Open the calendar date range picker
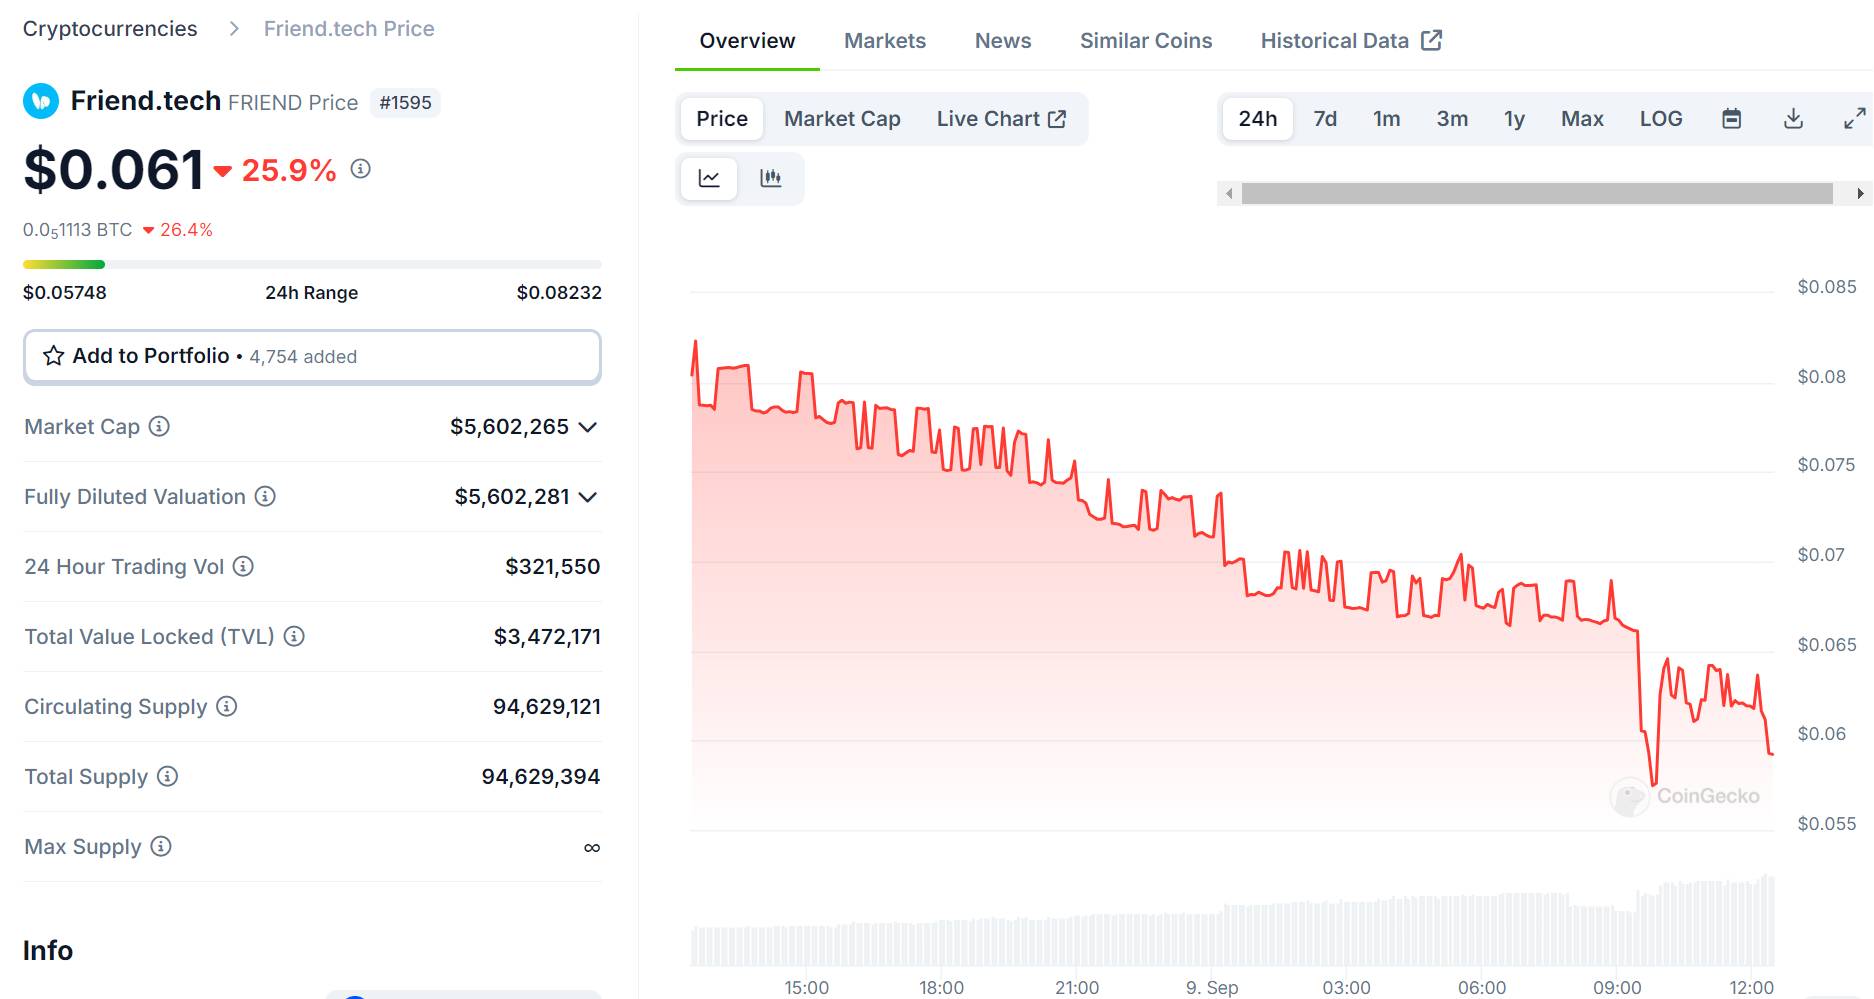 tap(1732, 119)
